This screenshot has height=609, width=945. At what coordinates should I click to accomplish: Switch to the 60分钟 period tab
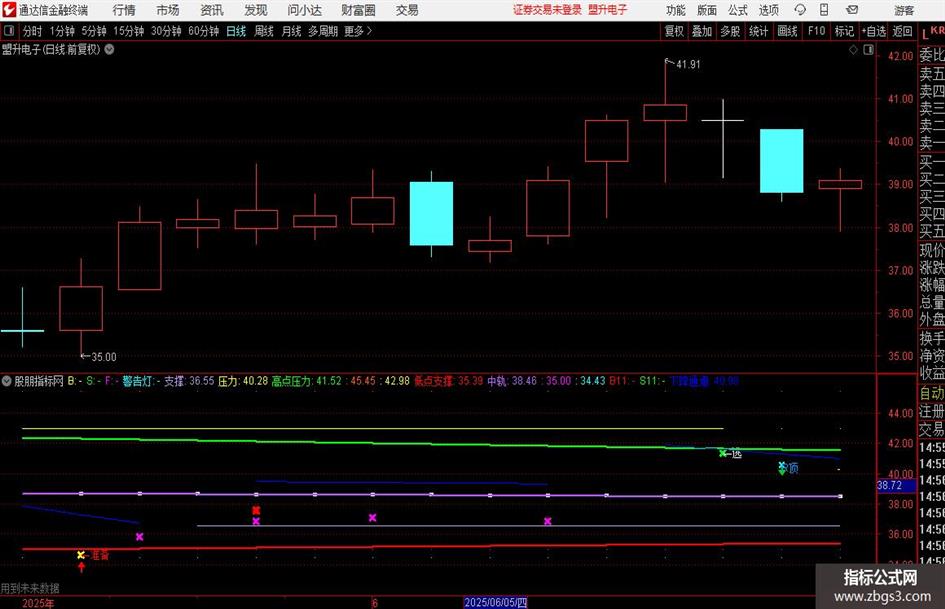(x=204, y=31)
